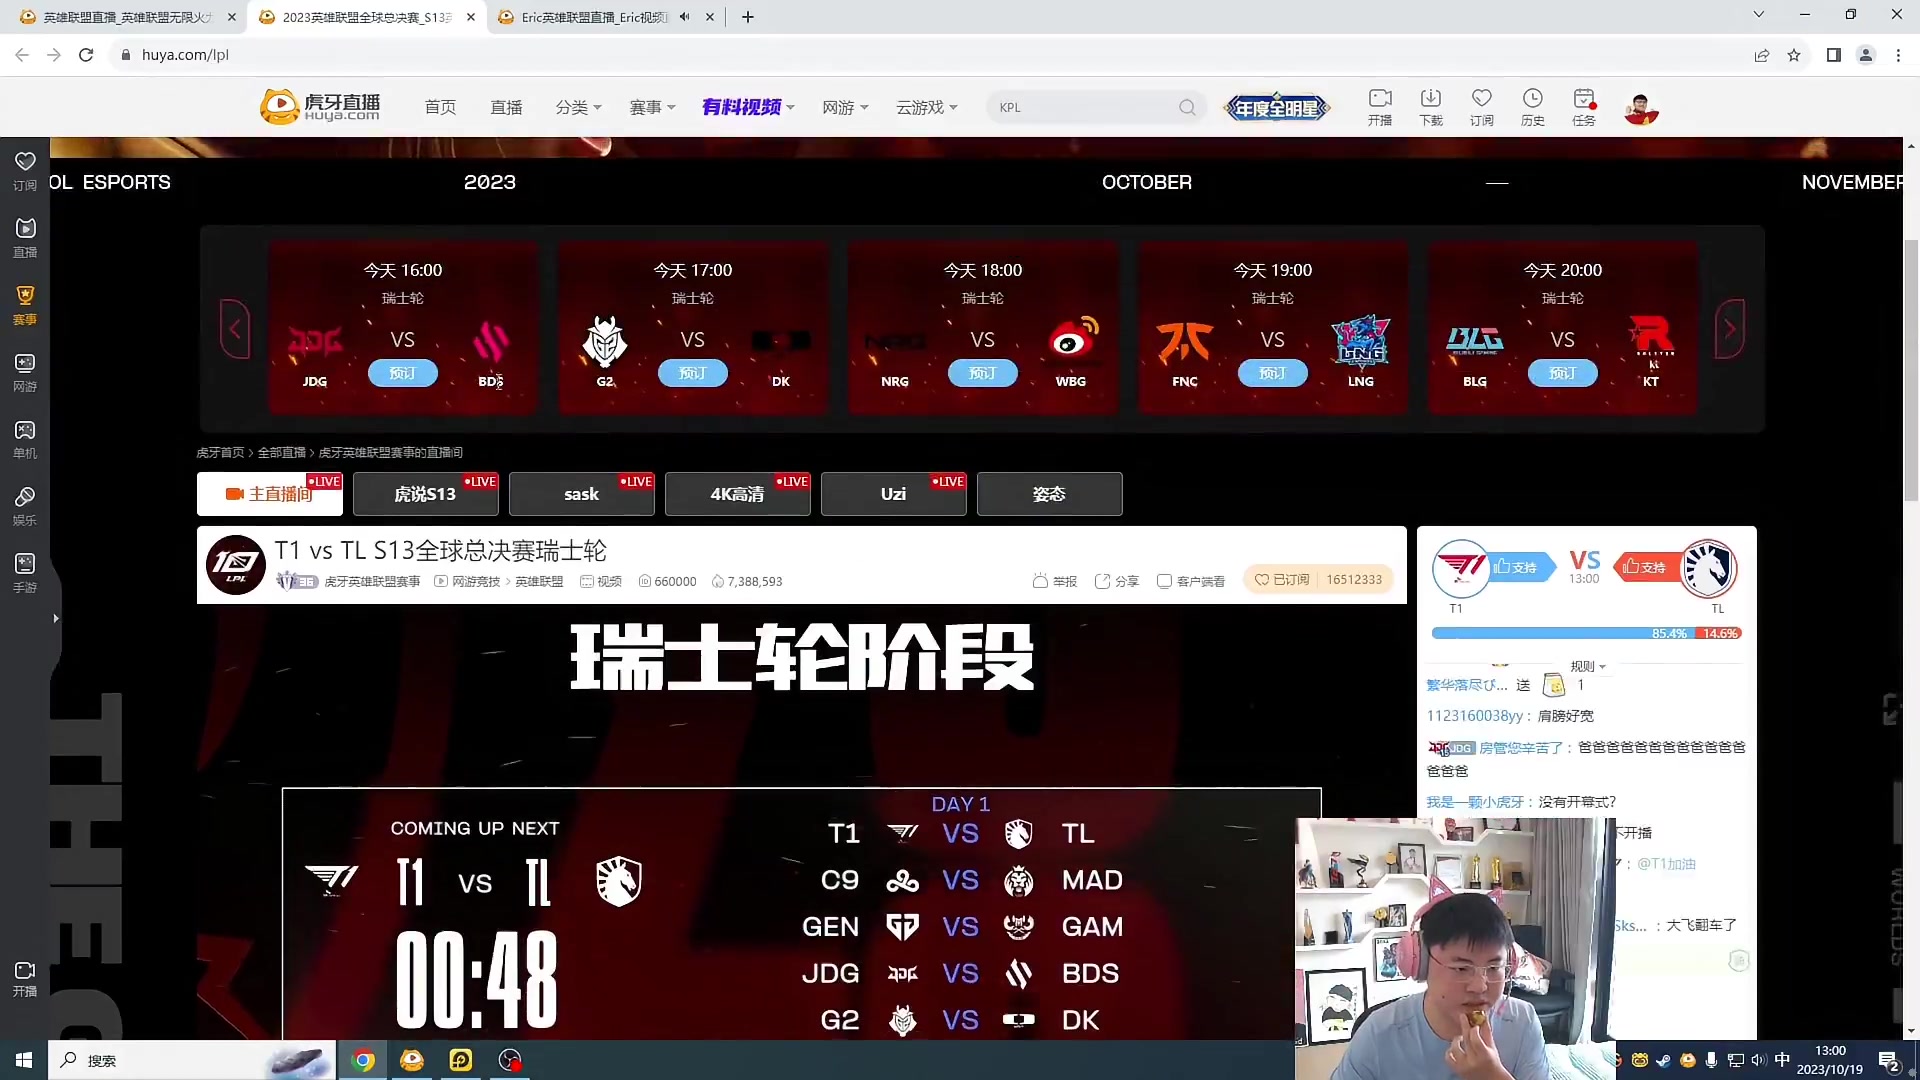
Task: Expand the collapsed left sidebar arrow
Action: (x=56, y=619)
